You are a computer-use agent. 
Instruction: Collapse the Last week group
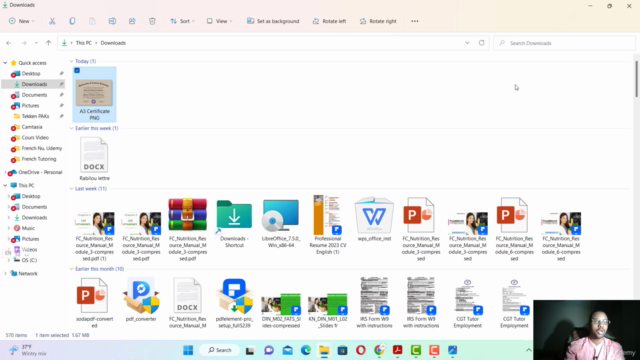click(71, 189)
